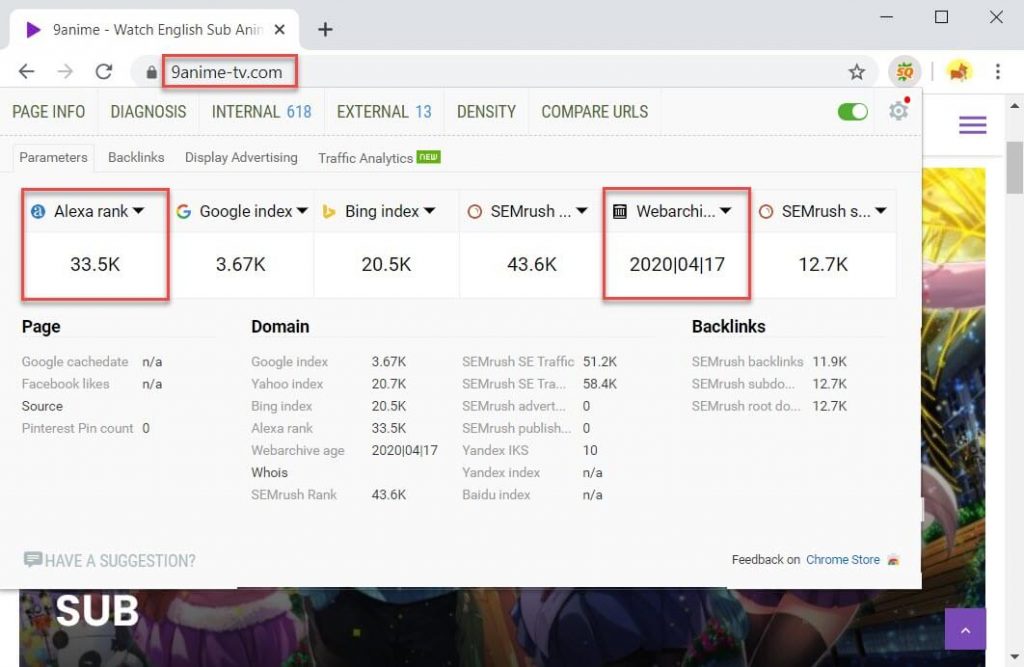The image size is (1024, 667).
Task: Bookmark this page with the star
Action: (857, 72)
